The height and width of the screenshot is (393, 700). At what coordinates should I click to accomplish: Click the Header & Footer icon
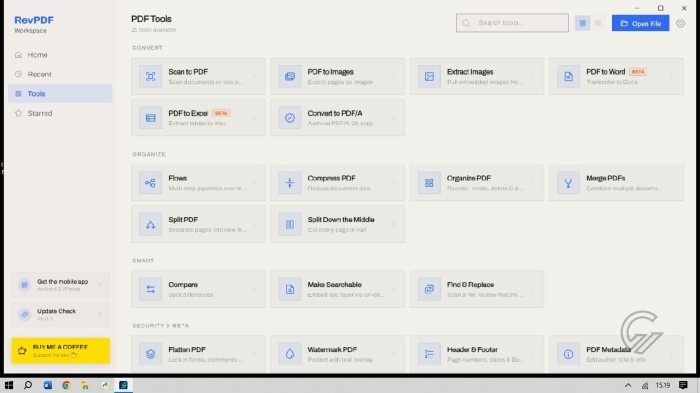click(429, 354)
